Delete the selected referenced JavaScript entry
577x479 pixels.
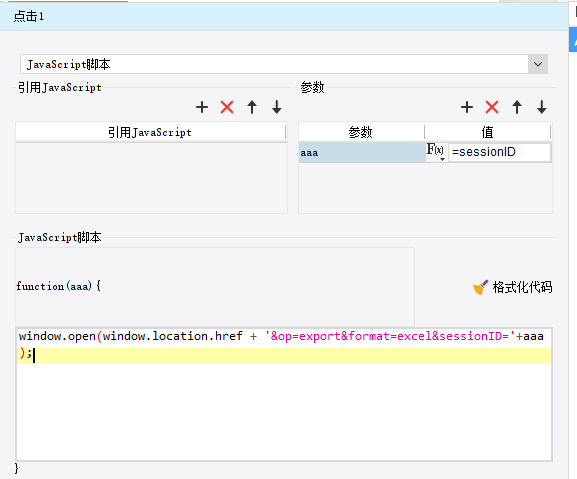pyautogui.click(x=227, y=107)
